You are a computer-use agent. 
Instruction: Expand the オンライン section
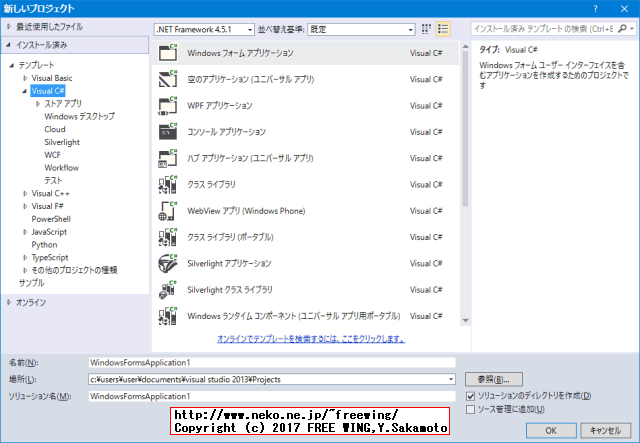pos(9,302)
